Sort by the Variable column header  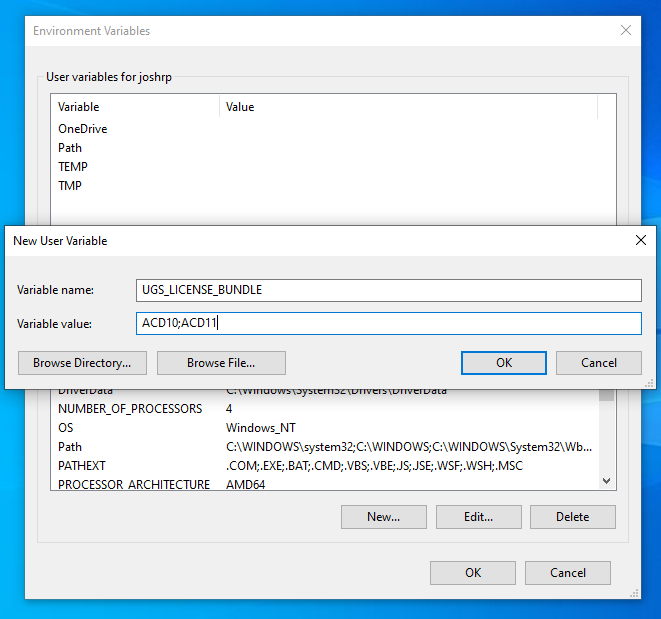(x=135, y=107)
